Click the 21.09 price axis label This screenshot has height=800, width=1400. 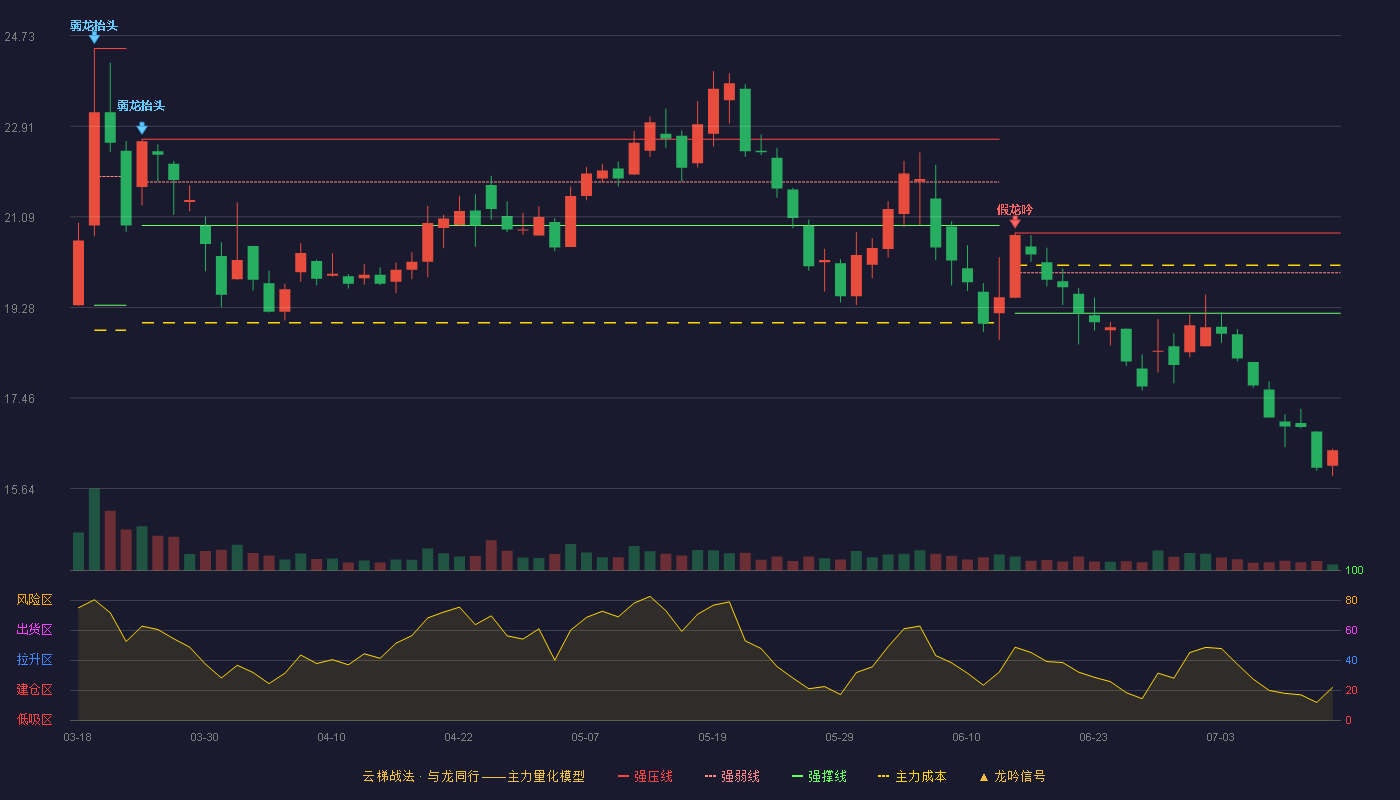click(19, 218)
